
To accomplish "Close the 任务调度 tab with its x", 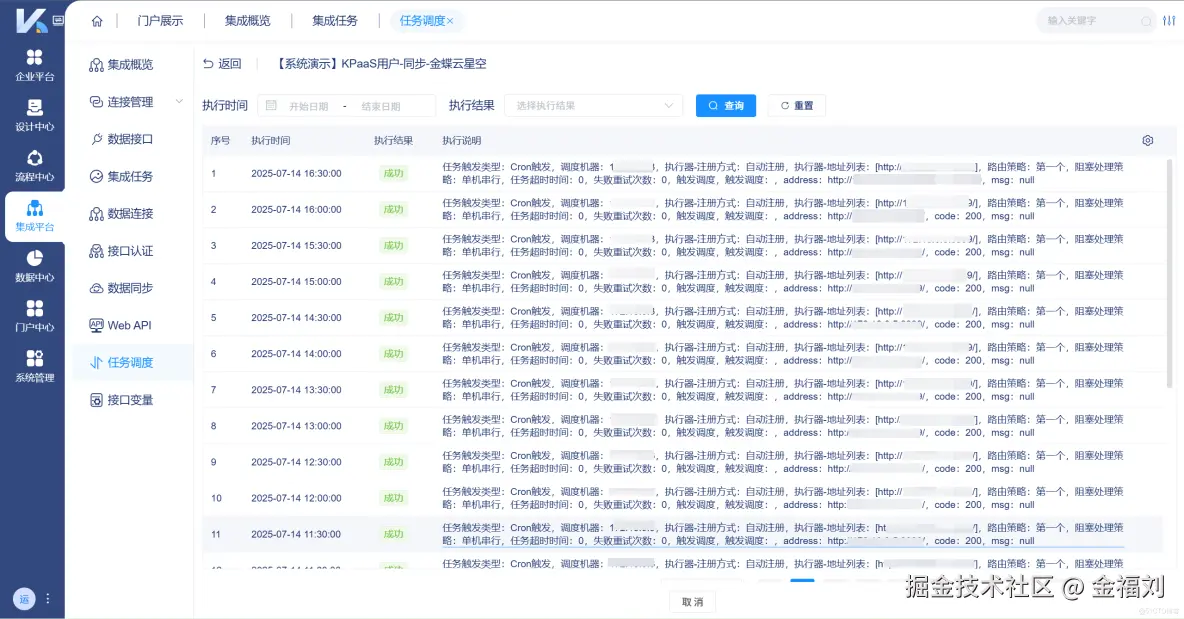I will pos(450,21).
